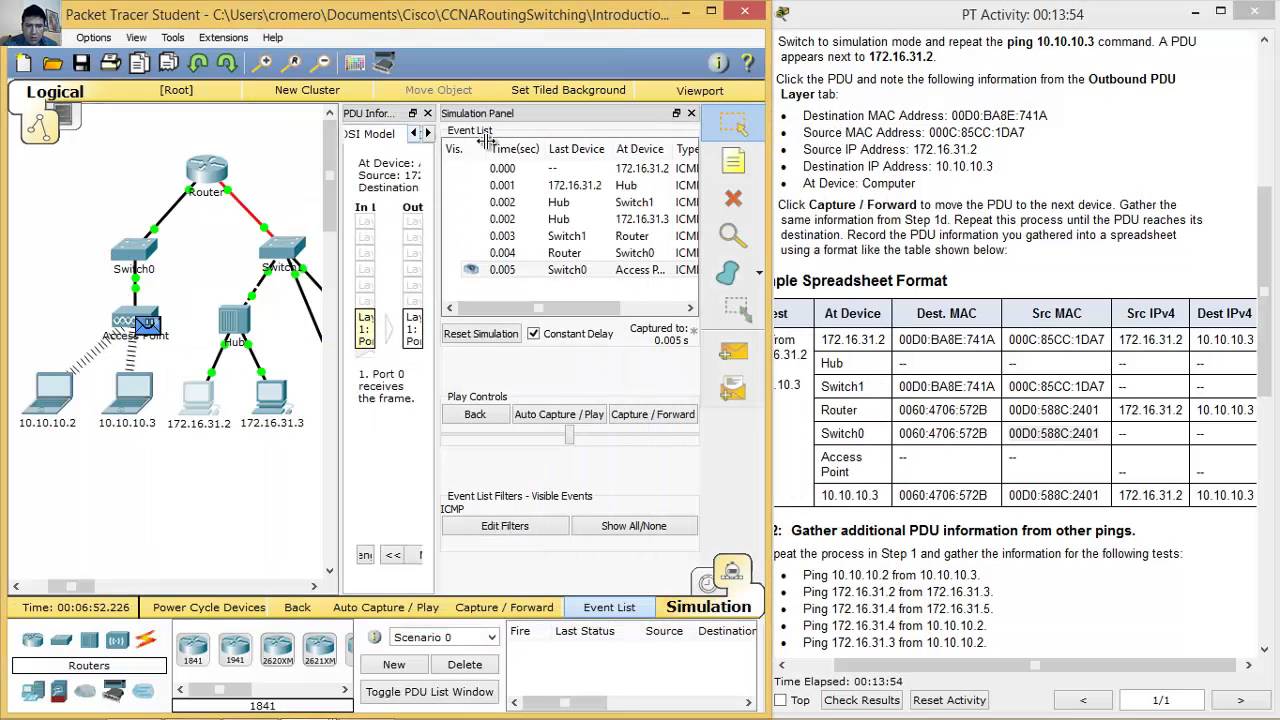Click the Undo green arrow icon
This screenshot has height=720, width=1280.
pos(198,63)
